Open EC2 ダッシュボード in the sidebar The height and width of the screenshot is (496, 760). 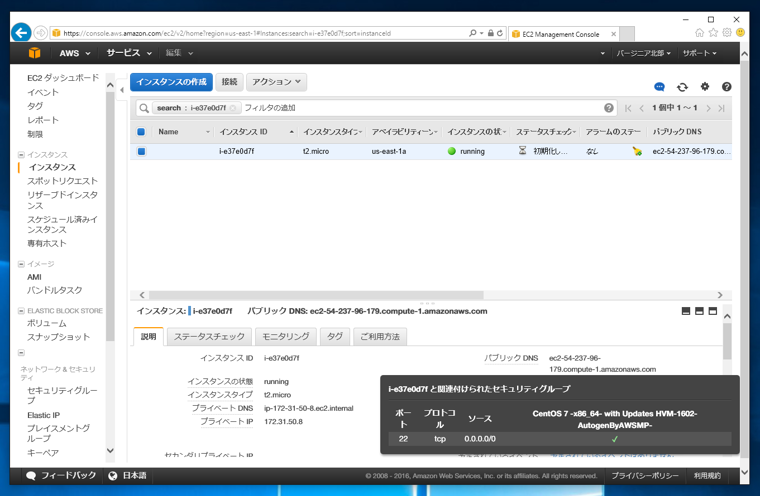tap(63, 78)
